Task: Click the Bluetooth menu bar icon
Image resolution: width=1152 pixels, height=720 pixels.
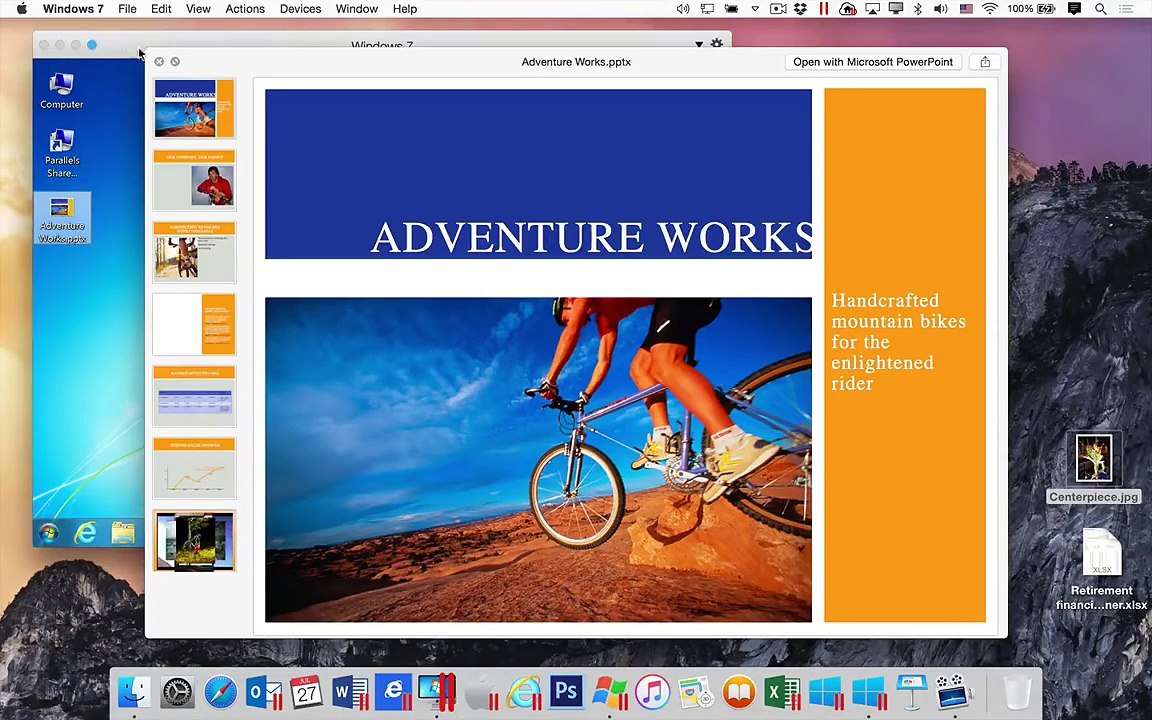Action: [x=918, y=9]
